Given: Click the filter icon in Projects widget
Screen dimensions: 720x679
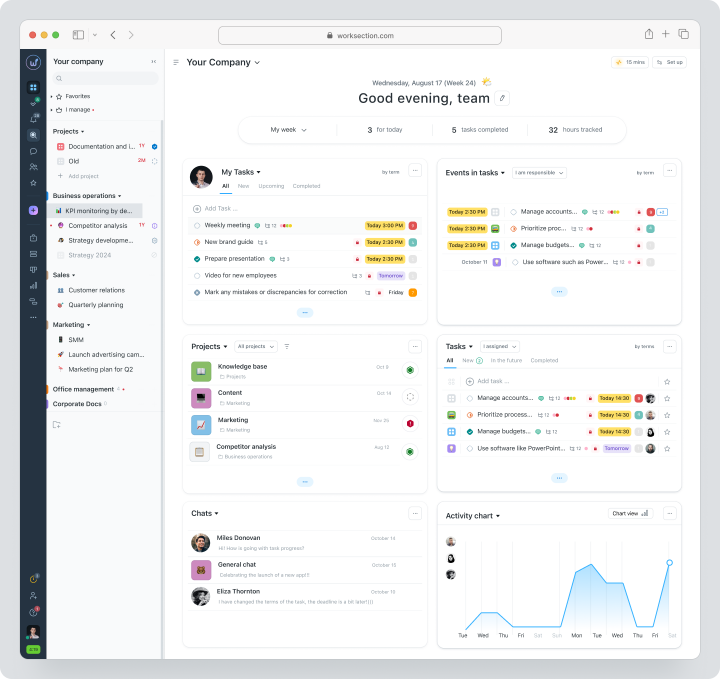Looking at the screenshot, I should [287, 347].
